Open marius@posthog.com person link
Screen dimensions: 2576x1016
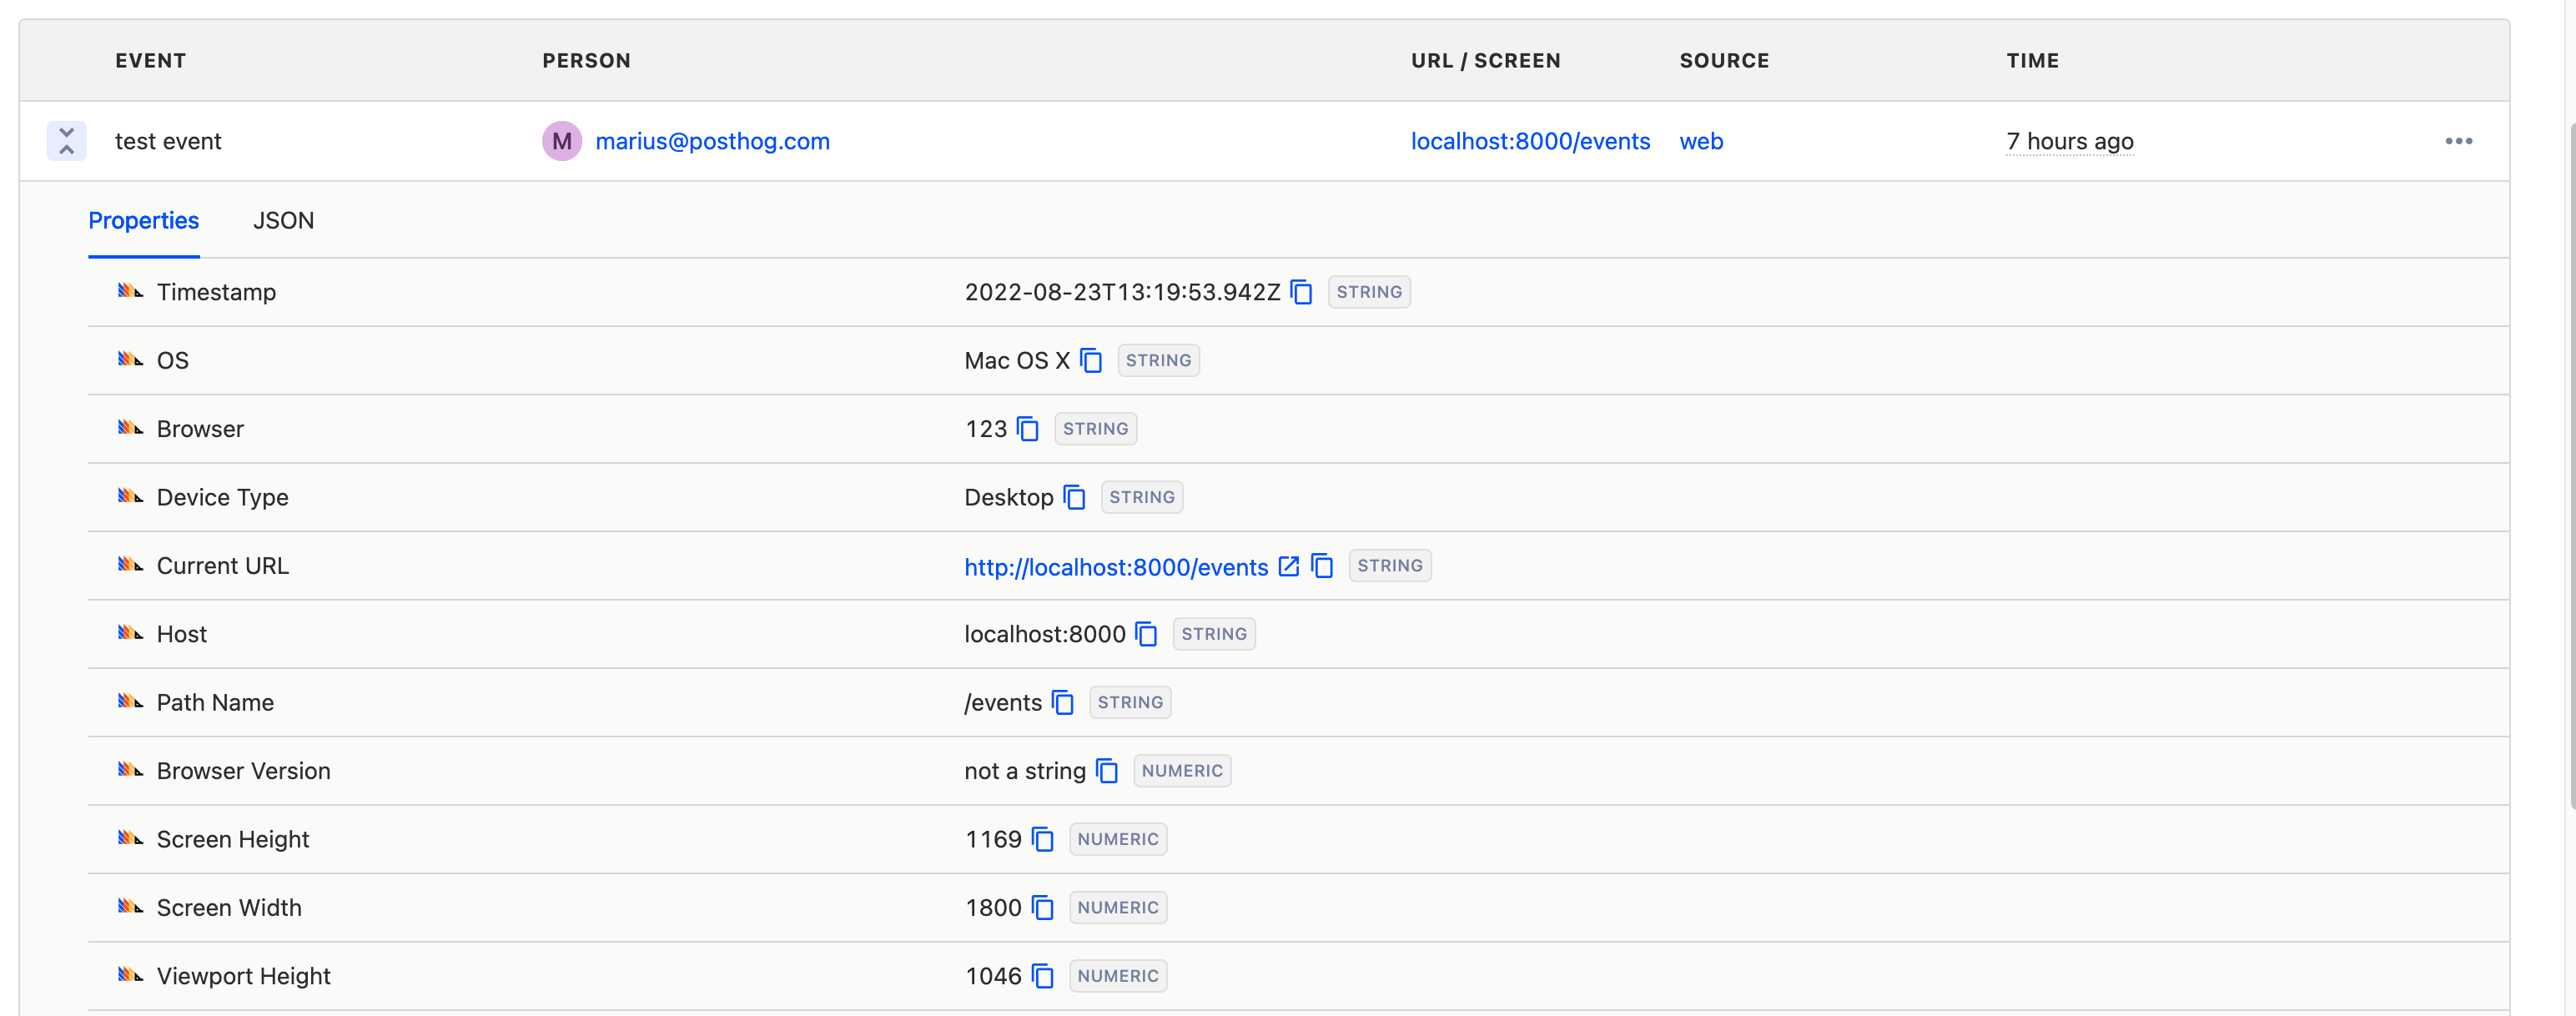coord(712,141)
